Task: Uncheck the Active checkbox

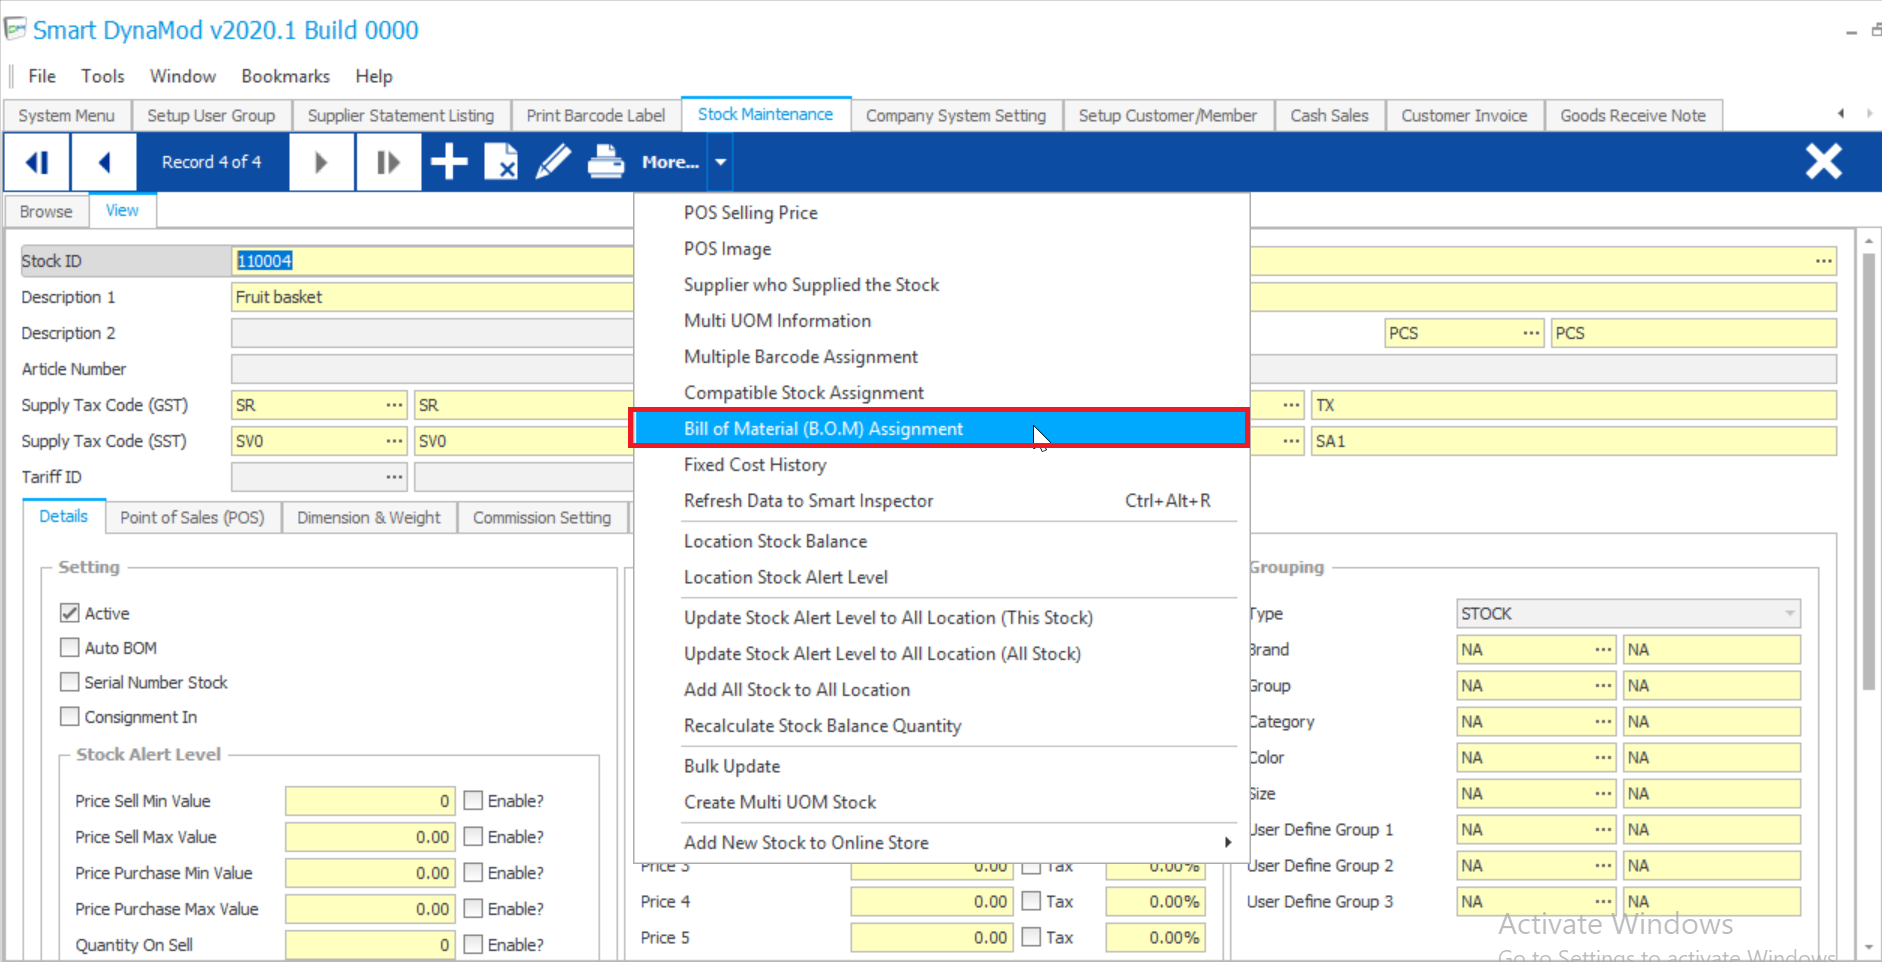Action: pos(69,613)
